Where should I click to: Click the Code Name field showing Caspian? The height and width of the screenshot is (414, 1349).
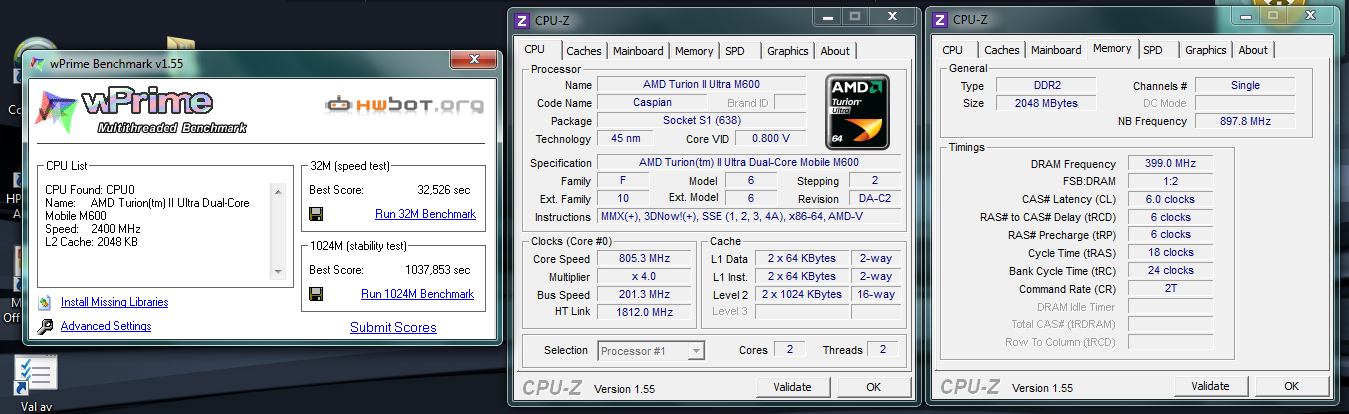coord(652,102)
